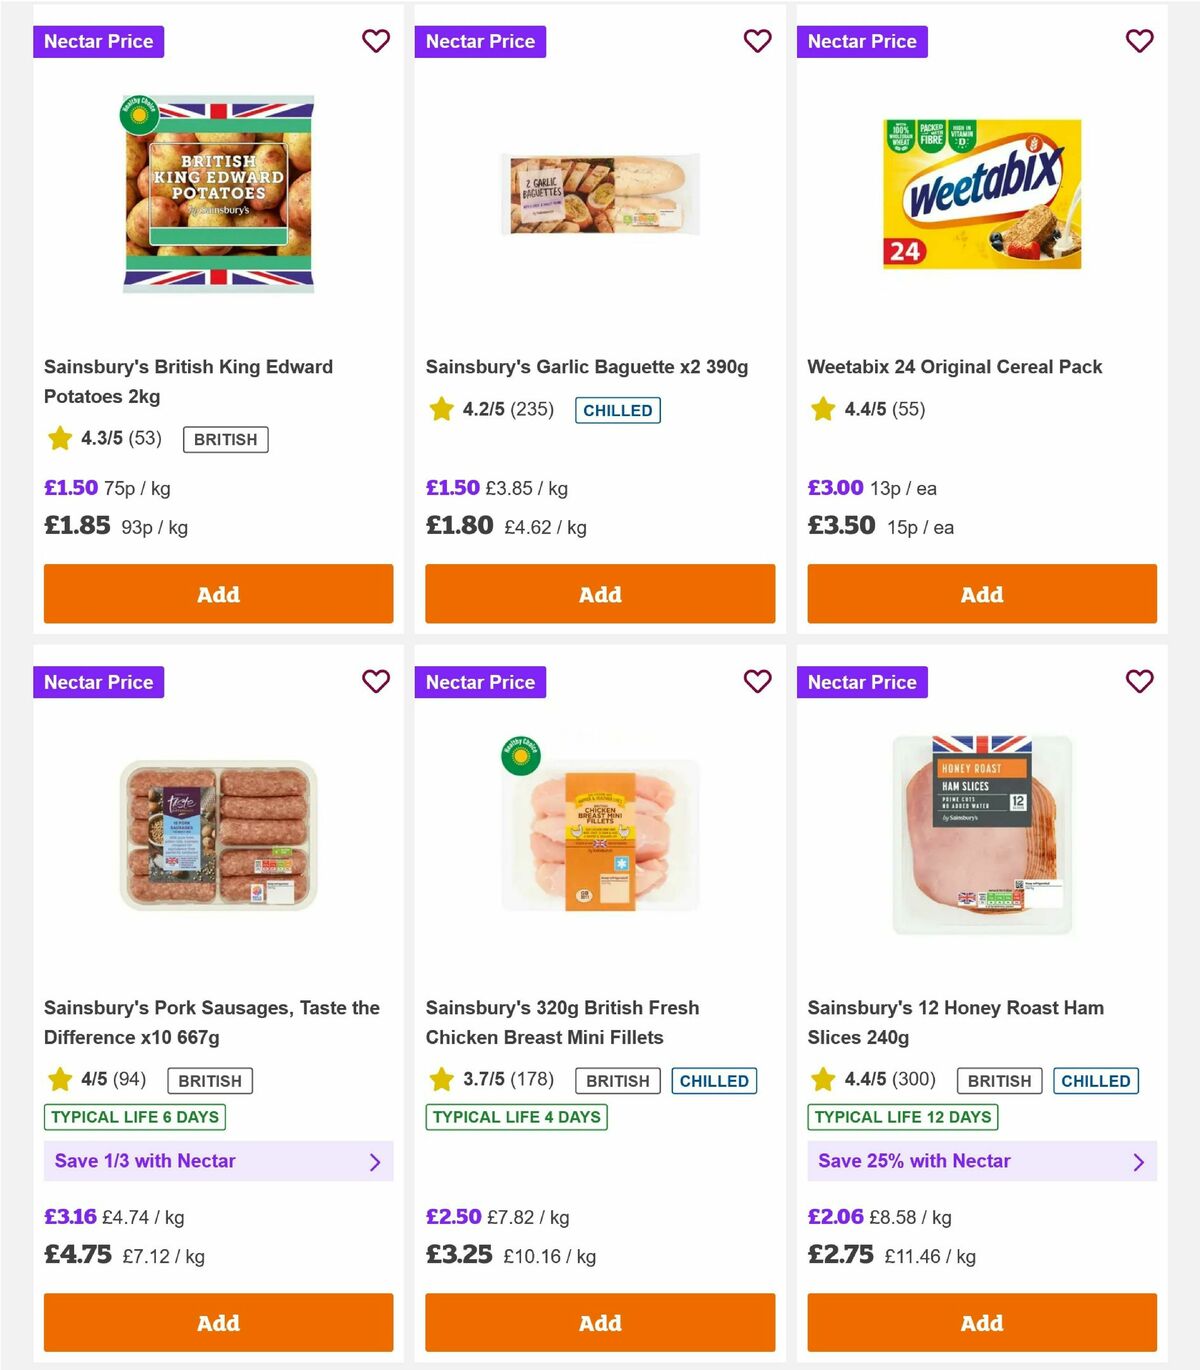The width and height of the screenshot is (1200, 1370).
Task: Click the BRITISH label on King Edward Potatoes
Action: pos(225,439)
